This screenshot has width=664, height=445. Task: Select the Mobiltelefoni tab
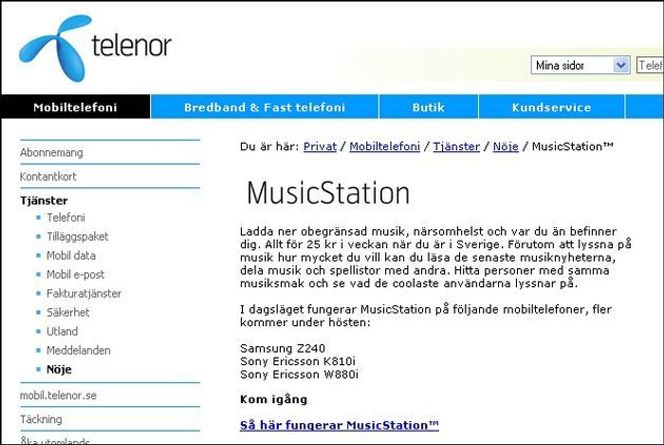pos(75,107)
